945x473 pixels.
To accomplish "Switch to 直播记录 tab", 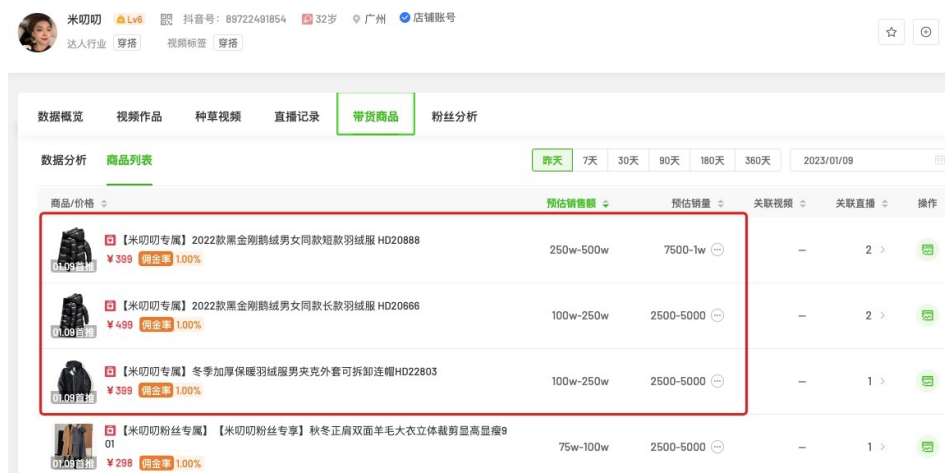I will point(297,117).
